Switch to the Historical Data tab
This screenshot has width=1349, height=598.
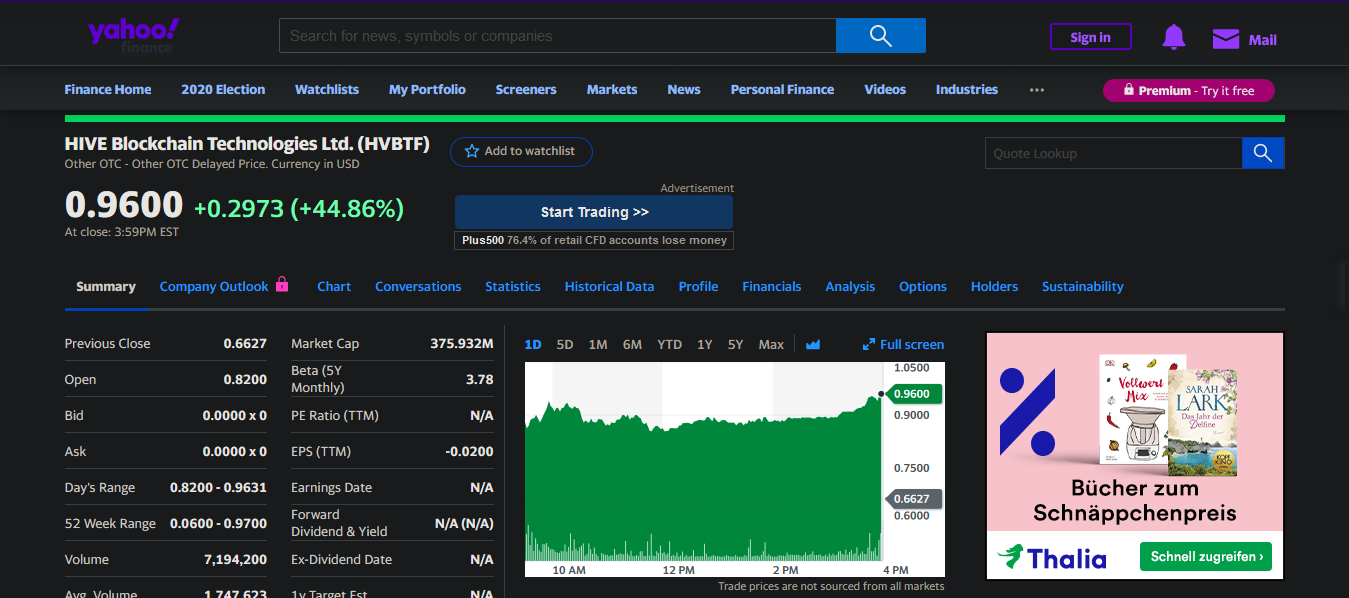click(609, 287)
